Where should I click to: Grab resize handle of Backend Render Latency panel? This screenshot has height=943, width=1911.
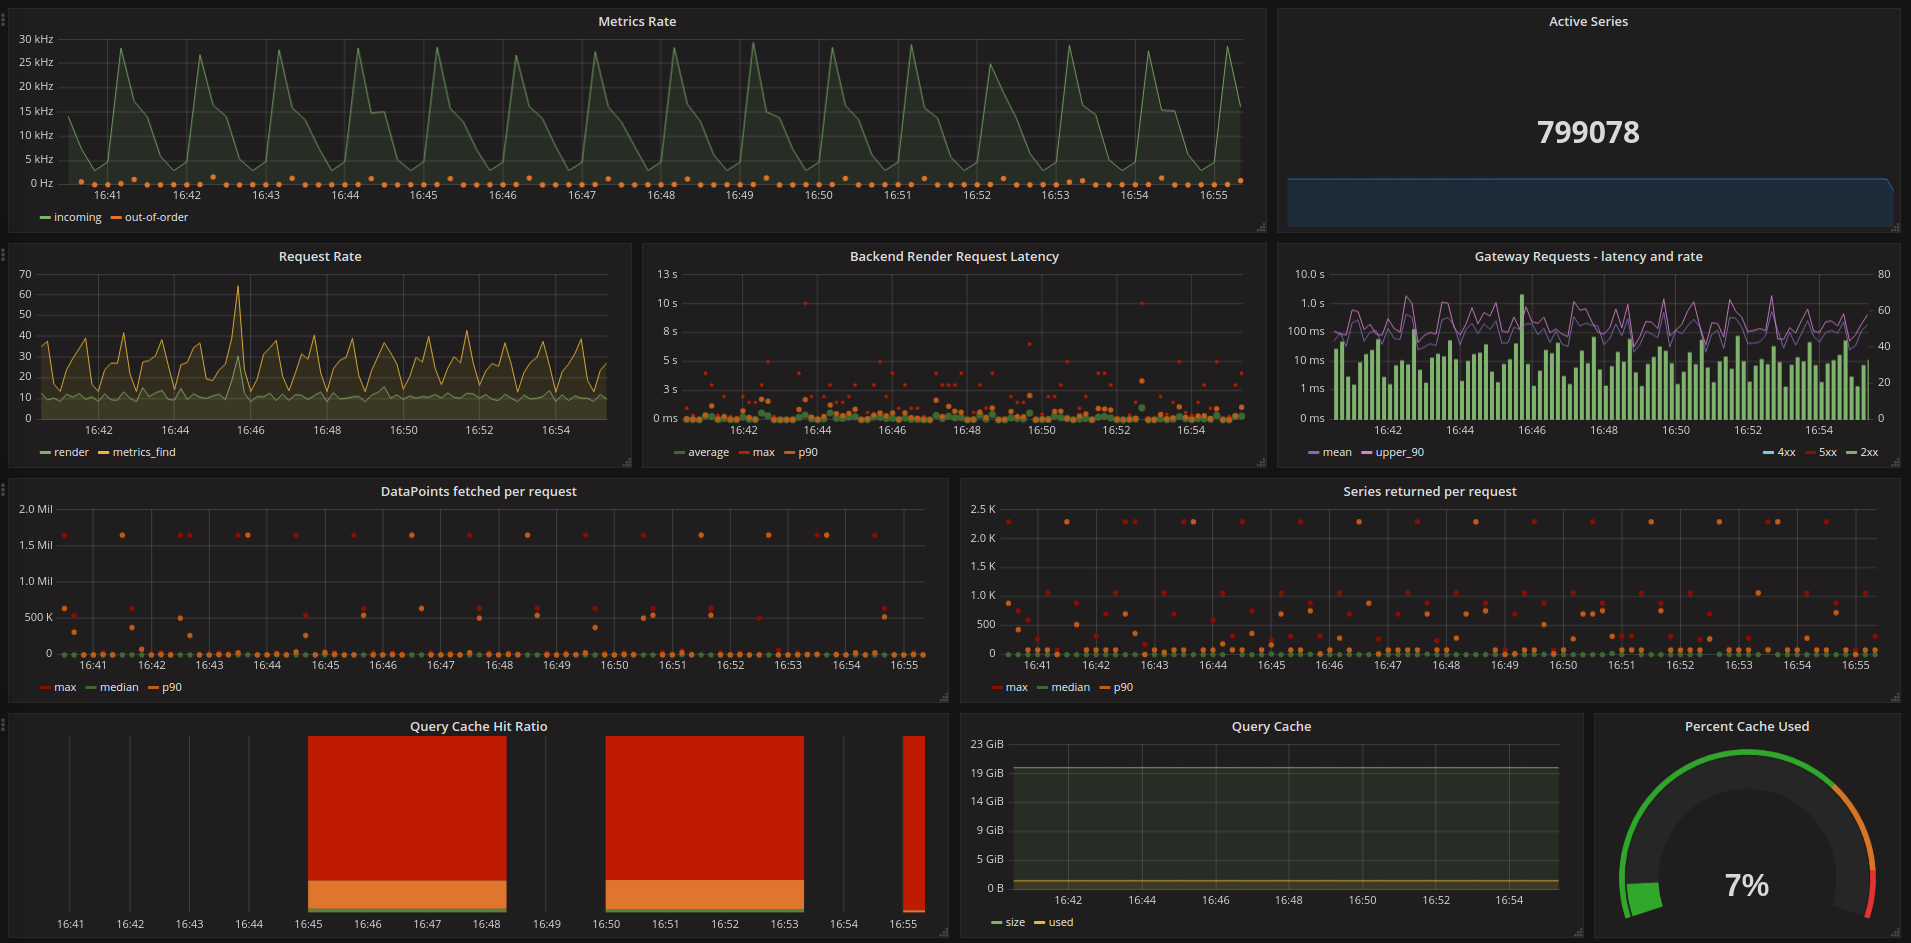pos(1261,462)
